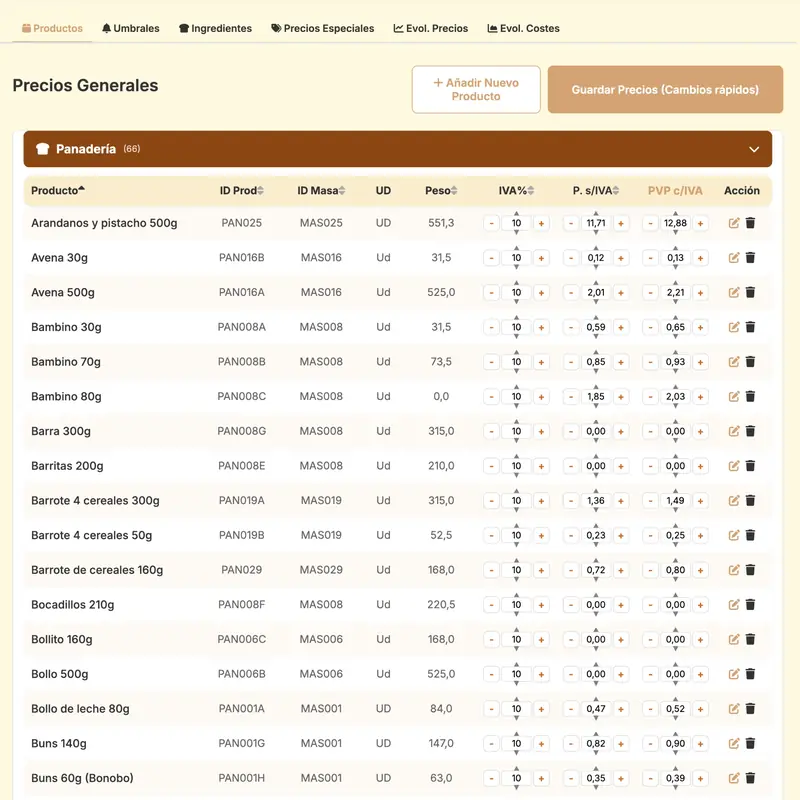Save with Guardar Precios (Cambios rápidos)
Screen dimensions: 800x800
pyautogui.click(x=665, y=89)
